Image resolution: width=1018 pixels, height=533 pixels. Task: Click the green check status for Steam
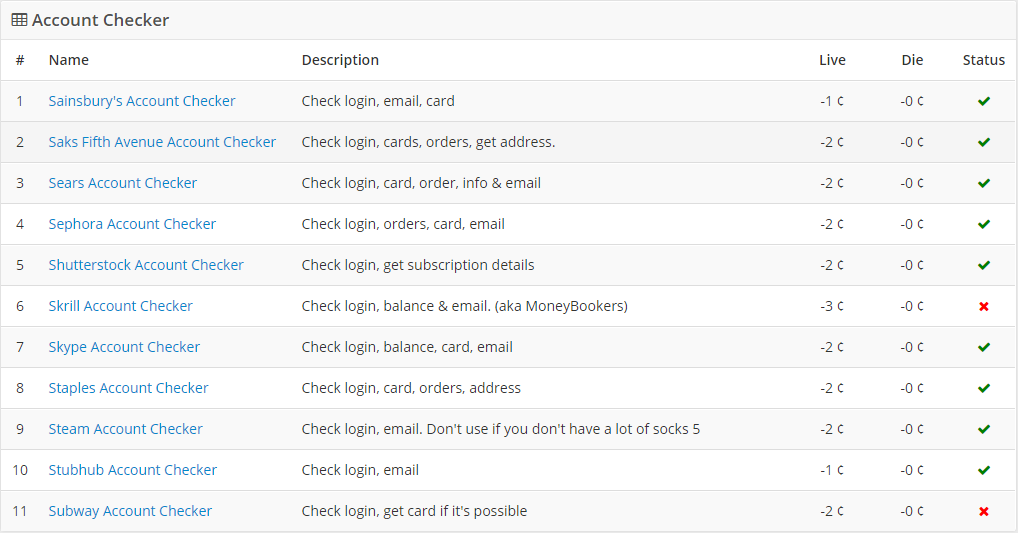[984, 429]
